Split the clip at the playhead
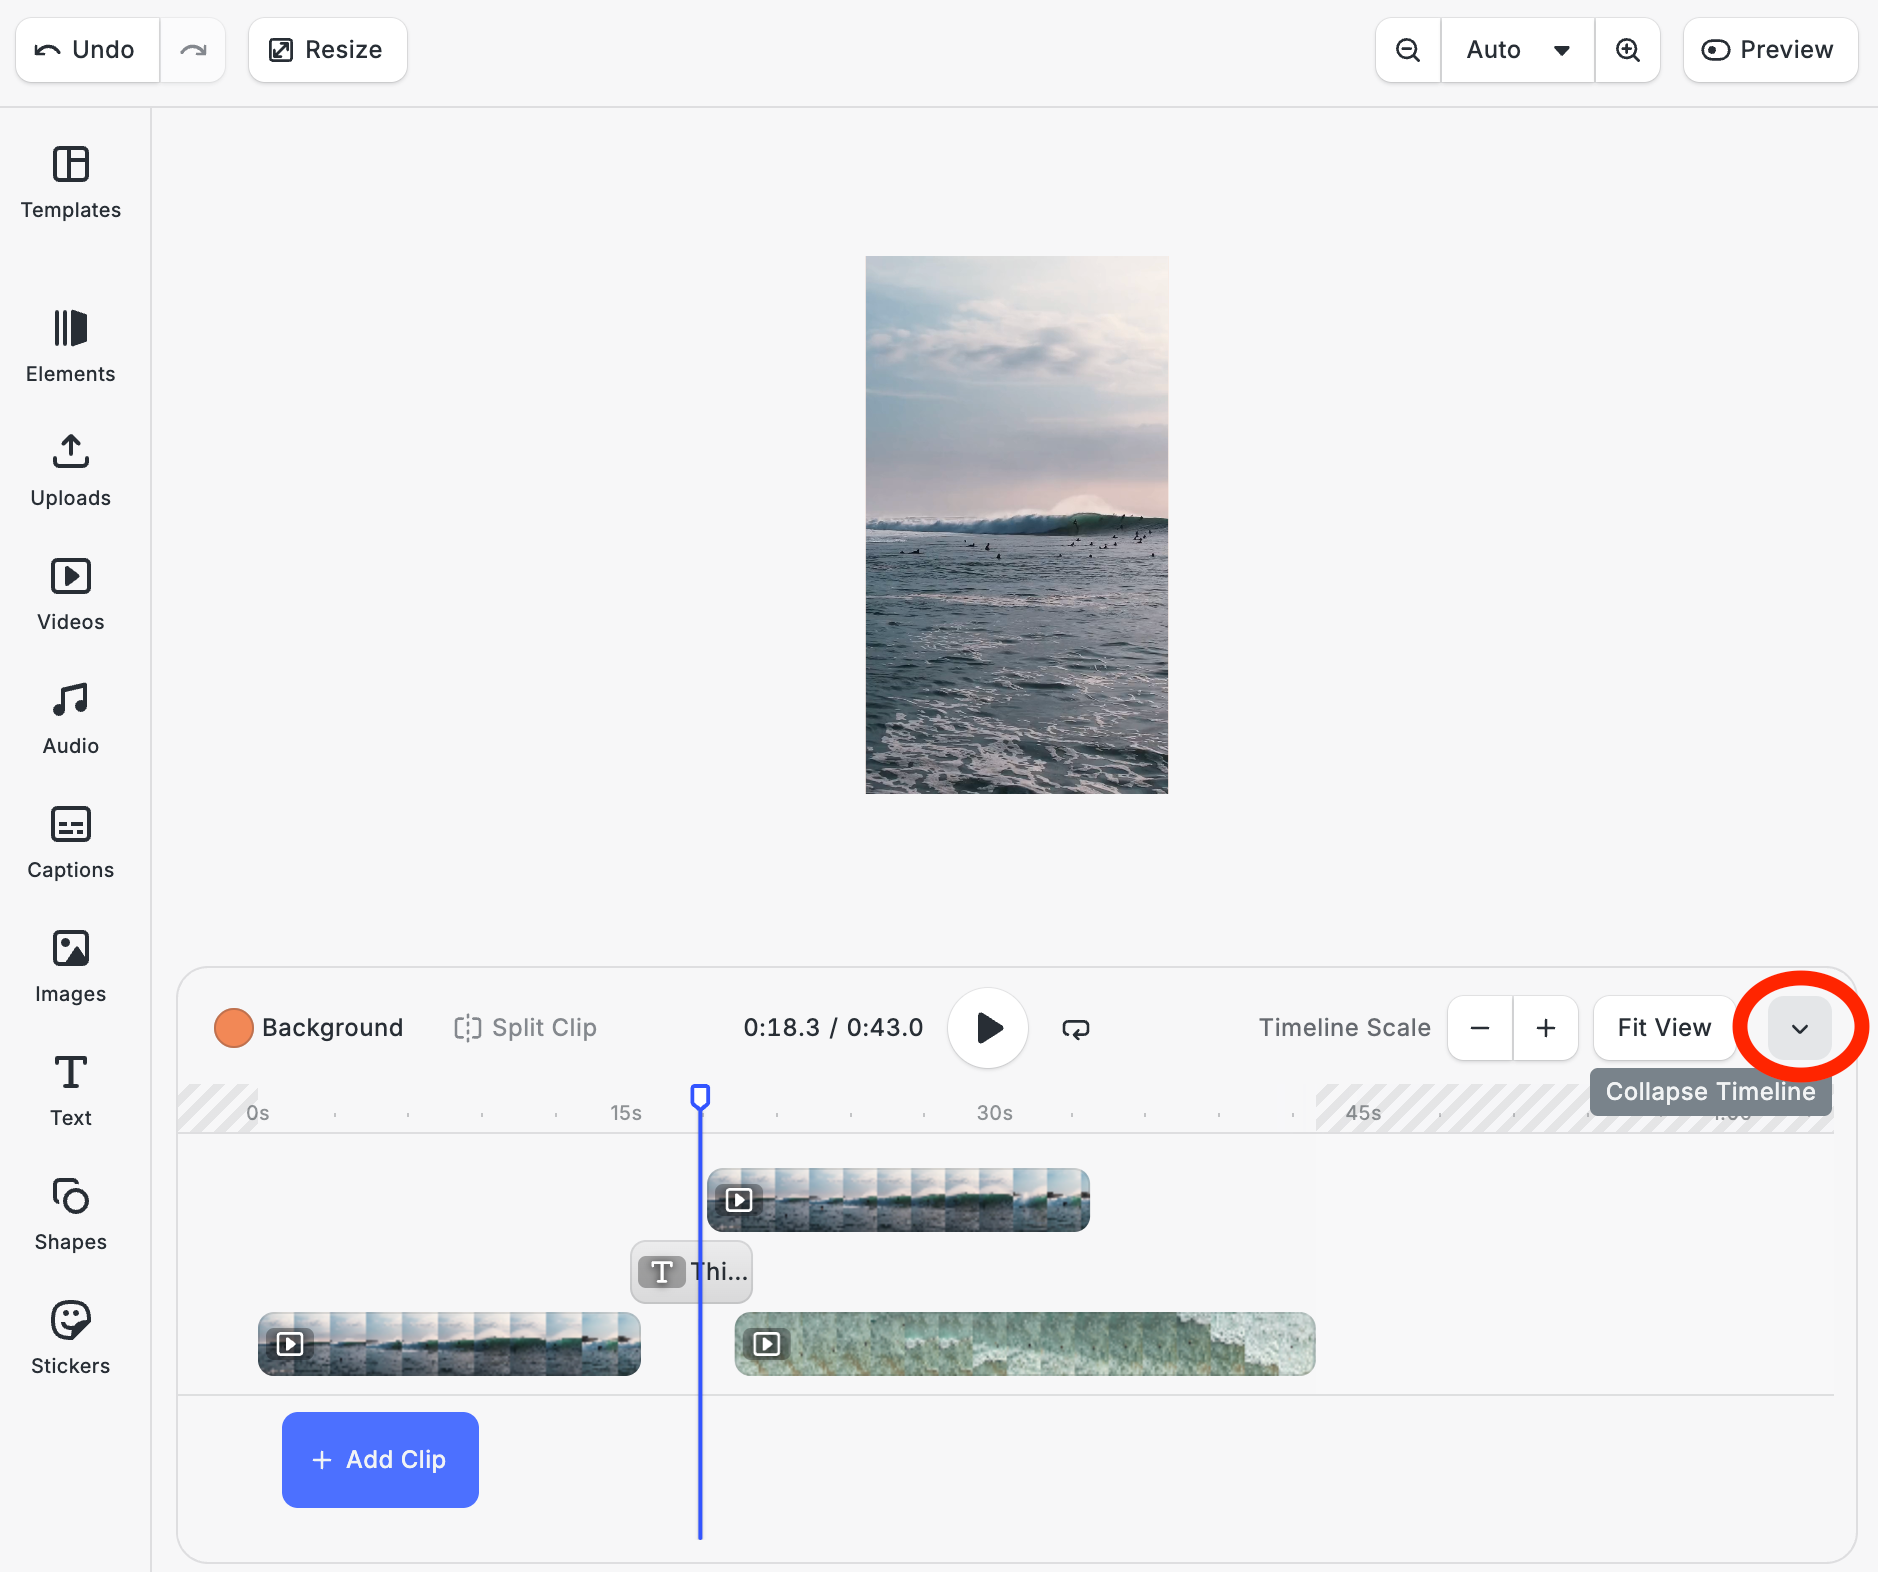Viewport: 1878px width, 1572px height. tap(524, 1027)
